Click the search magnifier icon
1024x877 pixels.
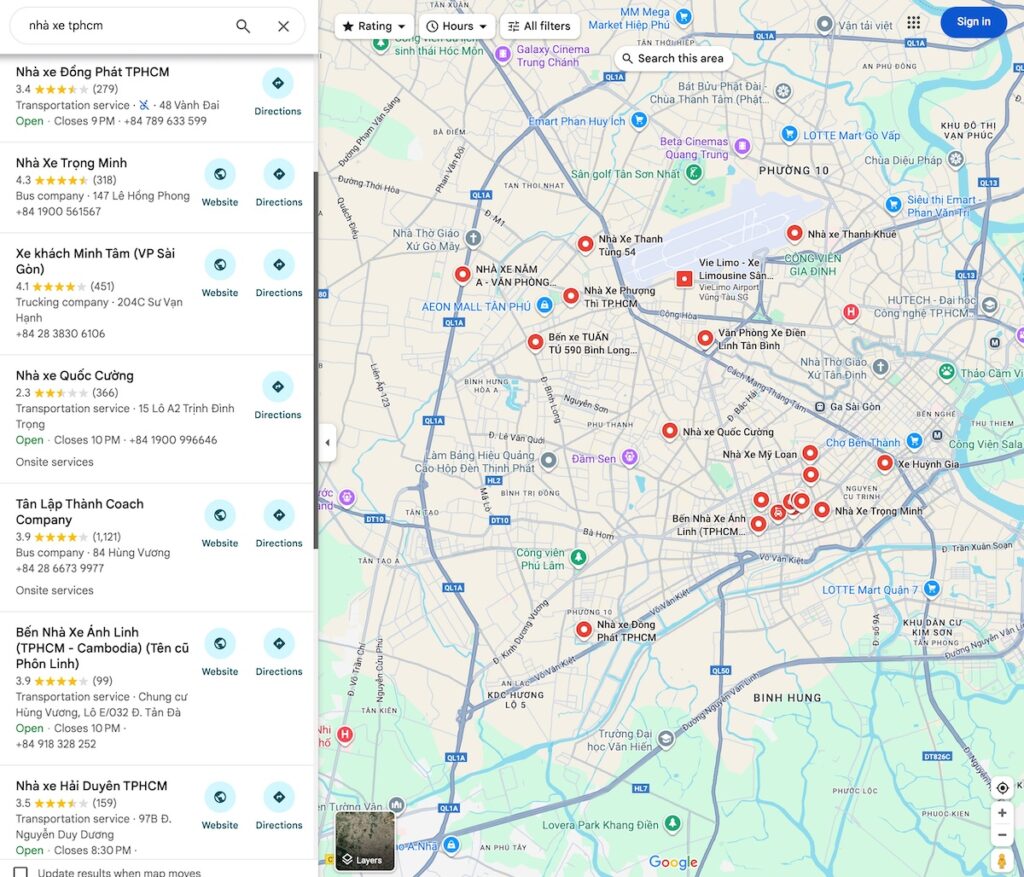pos(243,26)
